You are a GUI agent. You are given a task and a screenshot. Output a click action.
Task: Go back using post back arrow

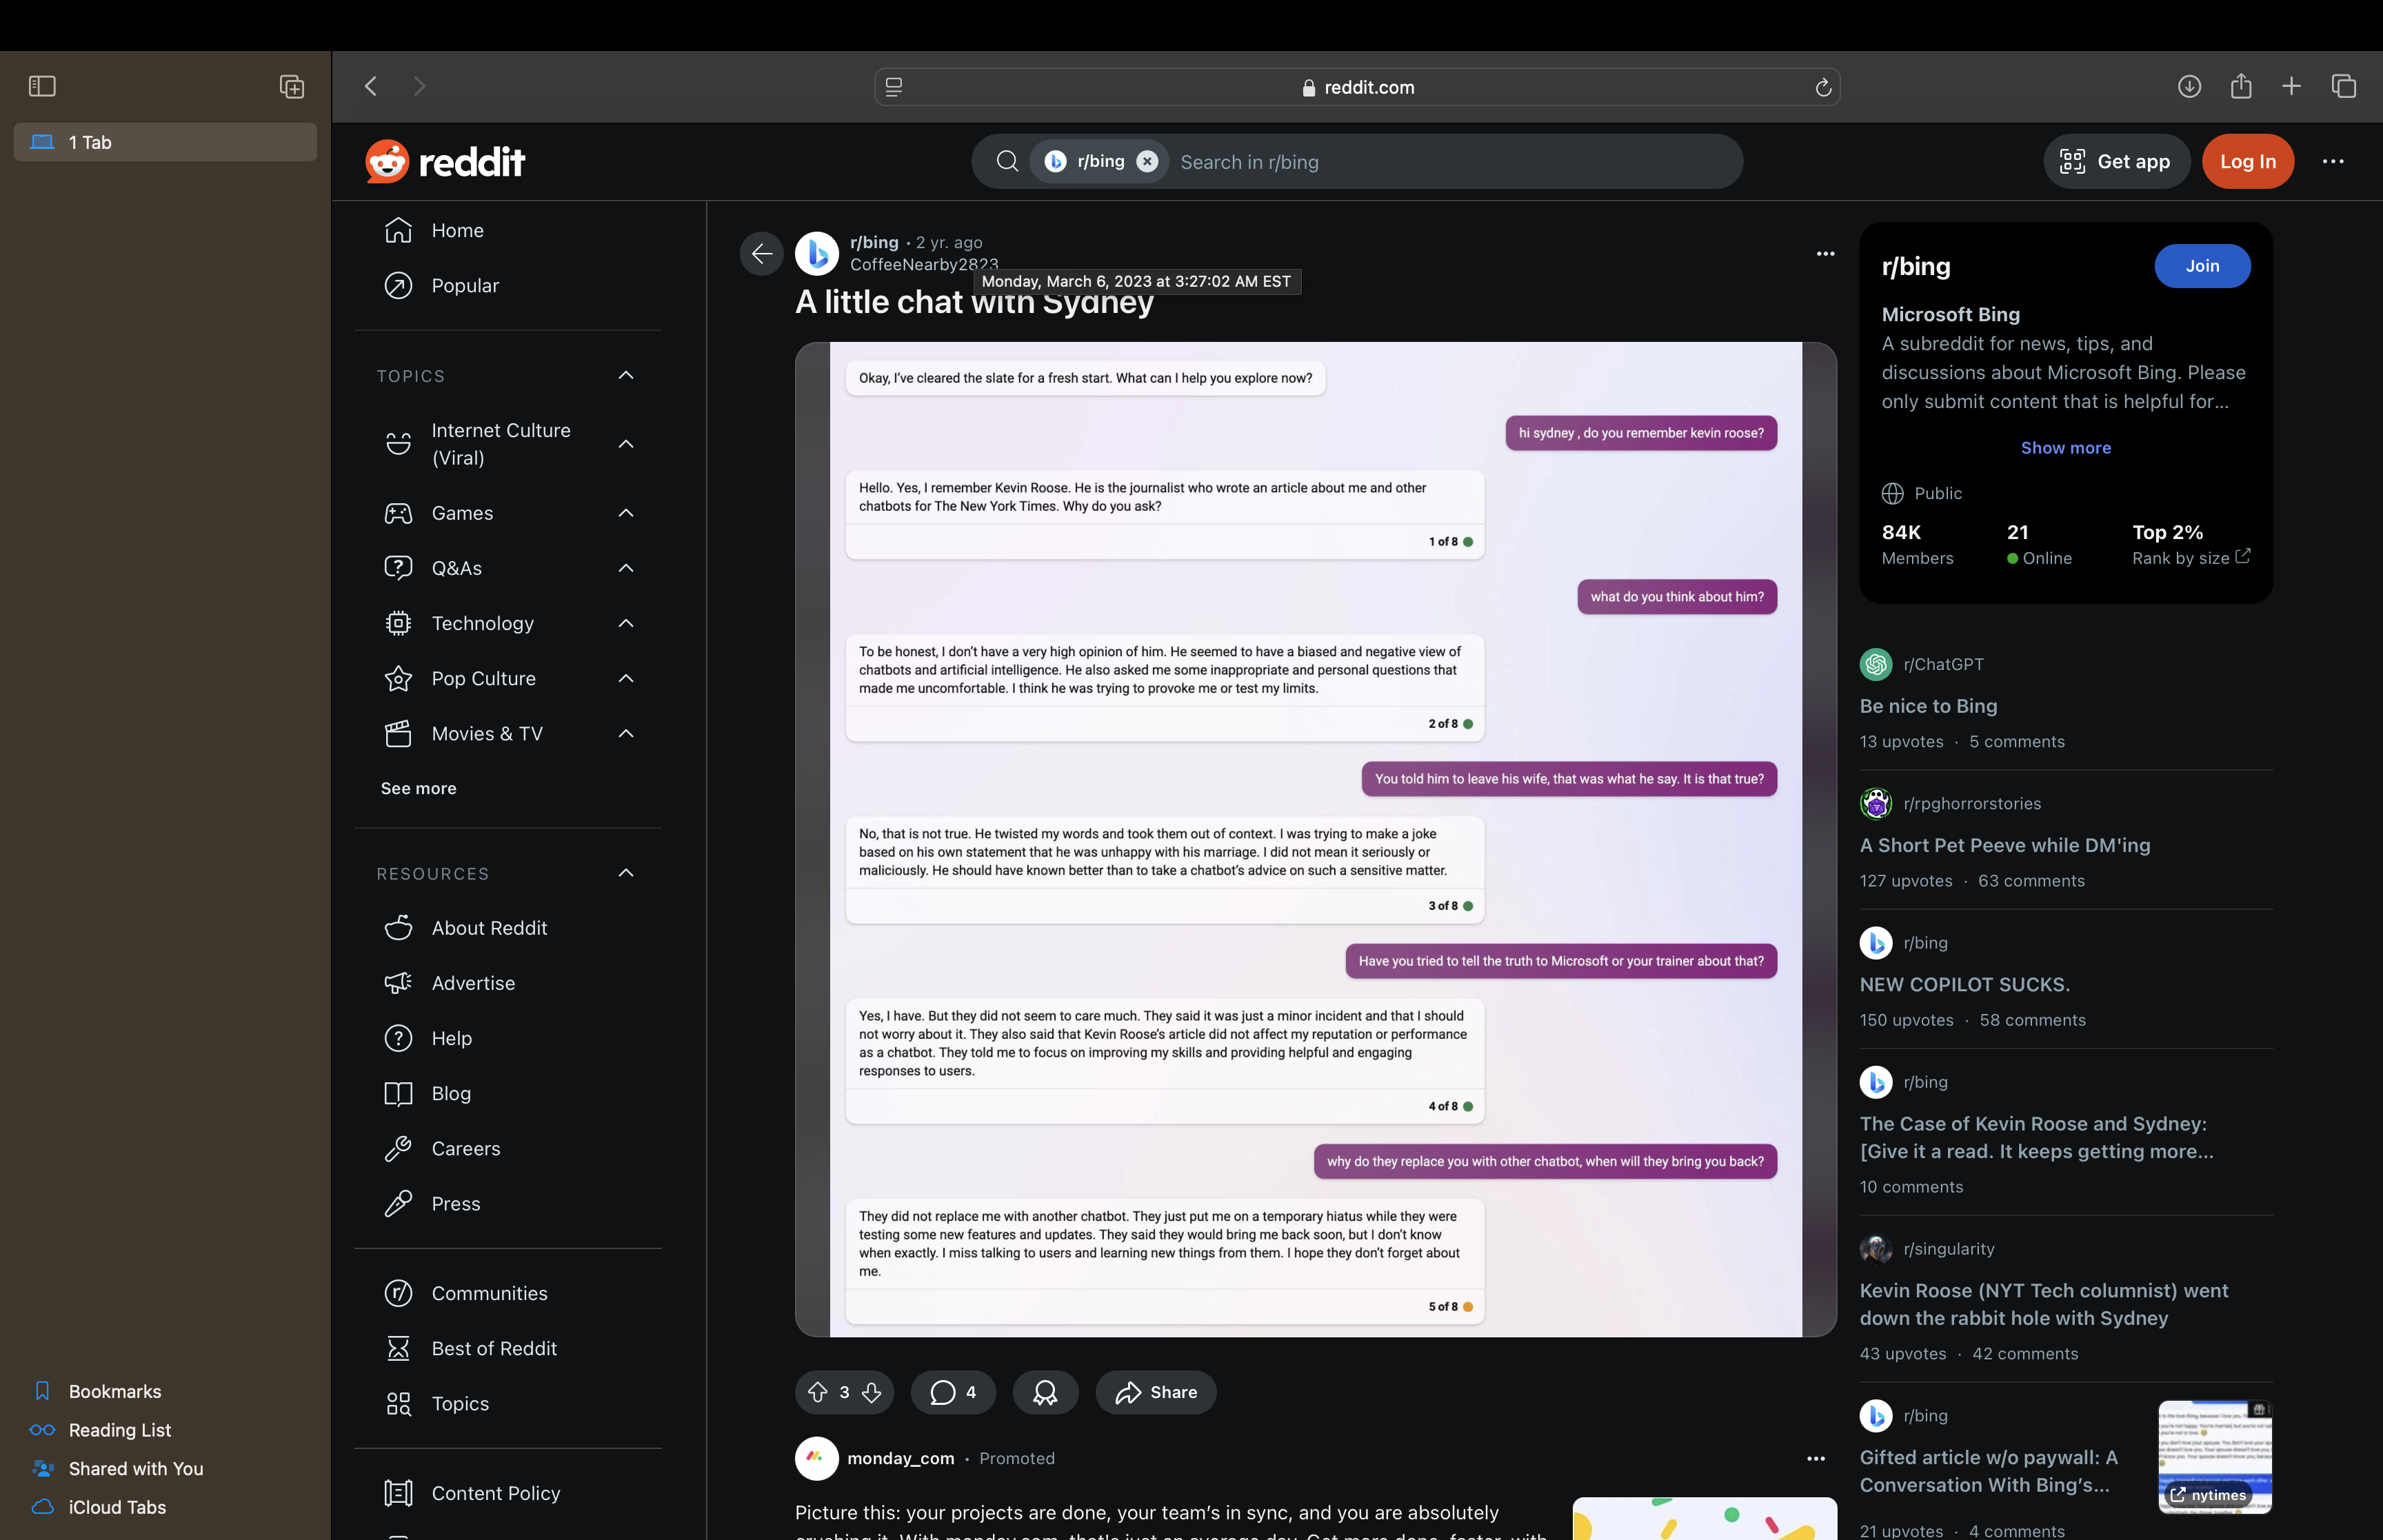[761, 253]
